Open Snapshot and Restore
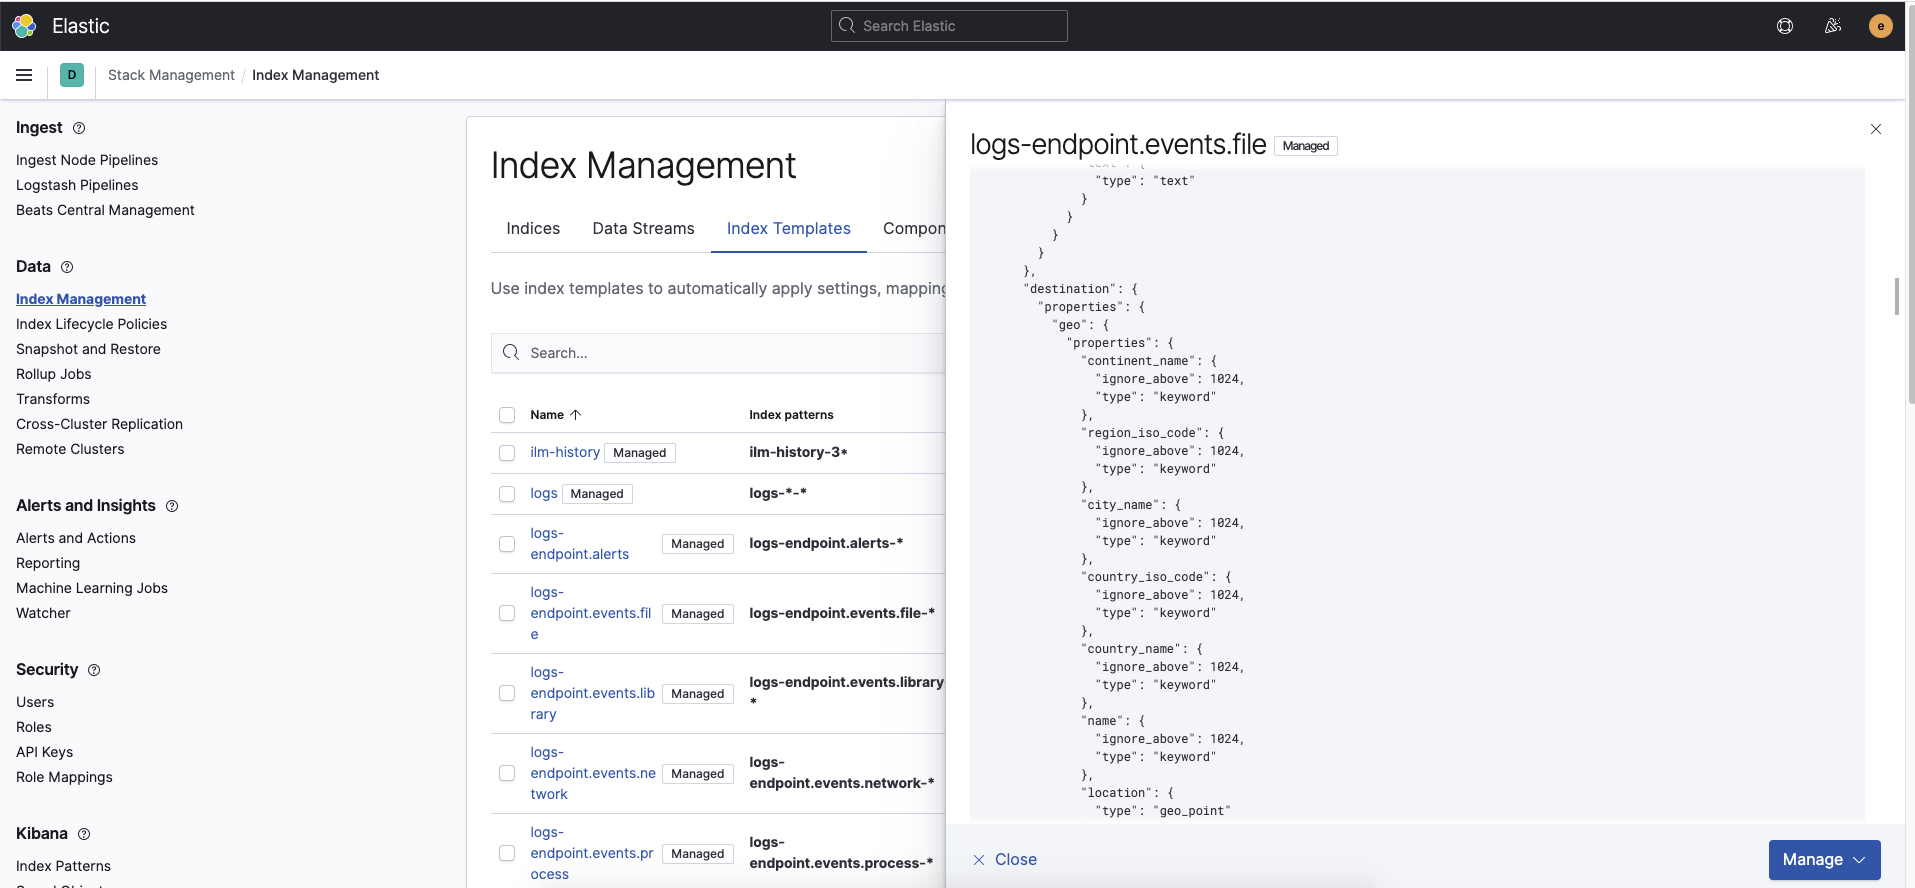This screenshot has height=888, width=1915. [88, 349]
